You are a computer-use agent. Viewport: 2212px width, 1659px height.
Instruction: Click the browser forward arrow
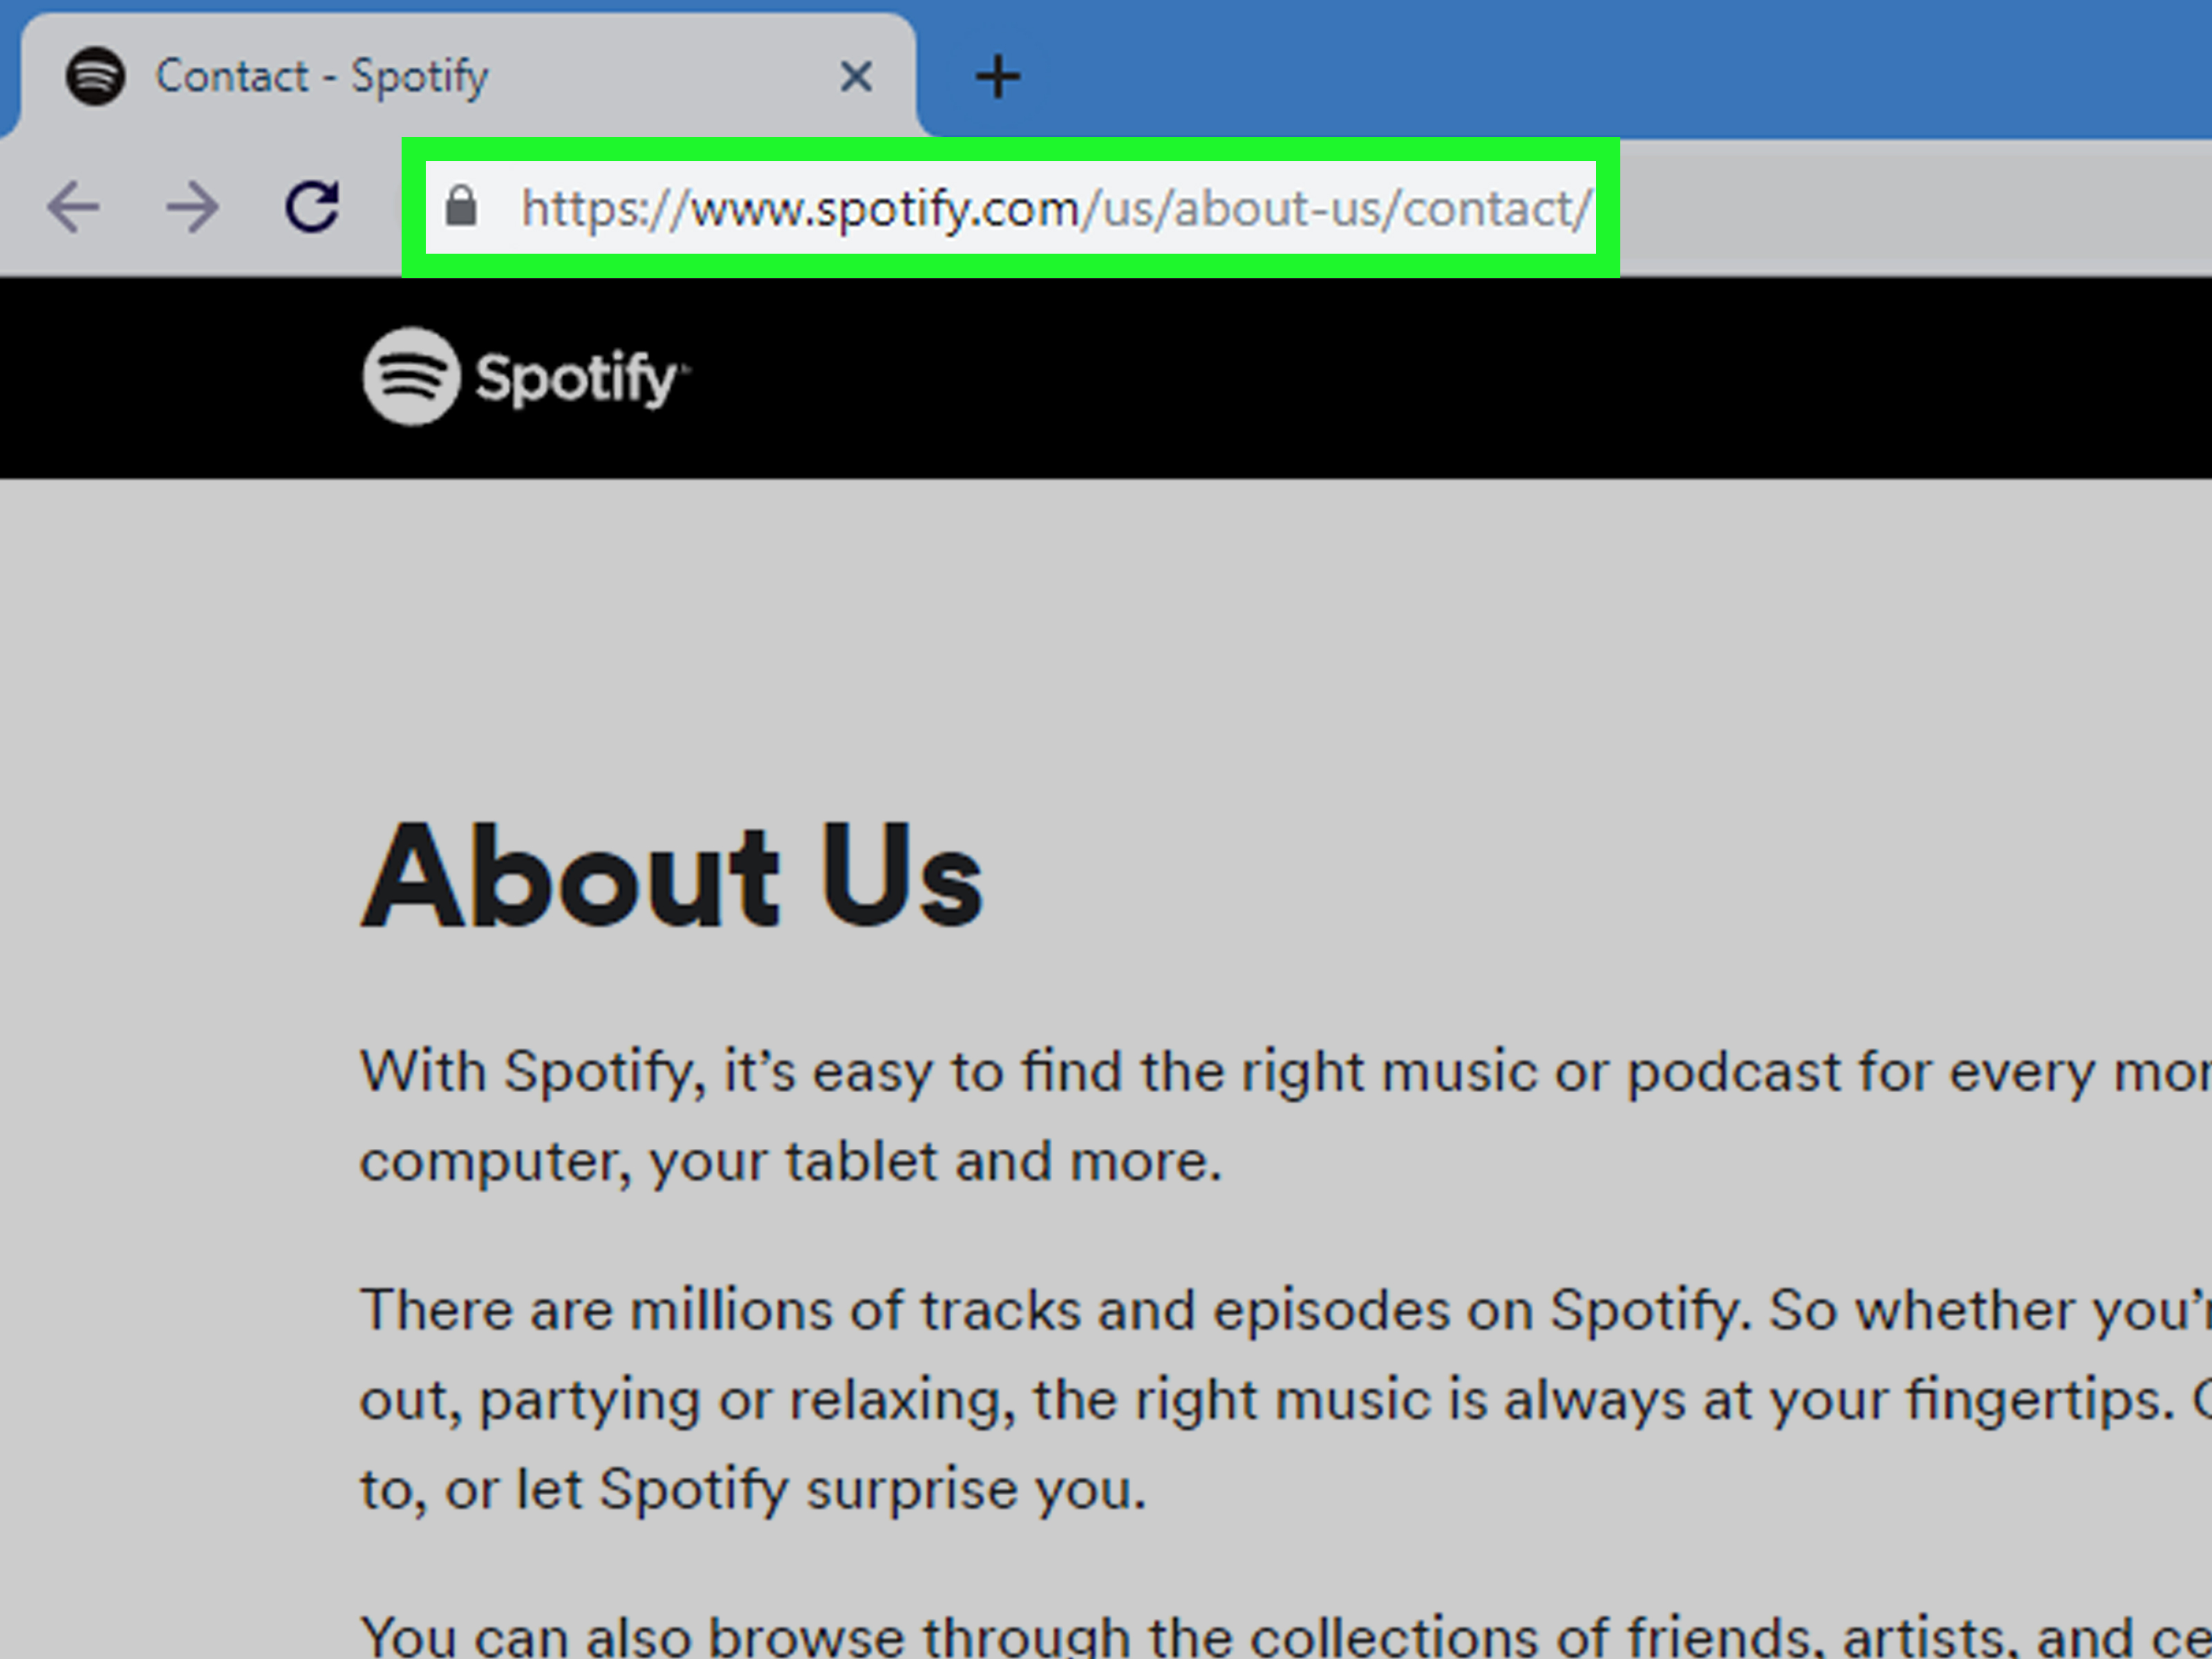coord(192,207)
